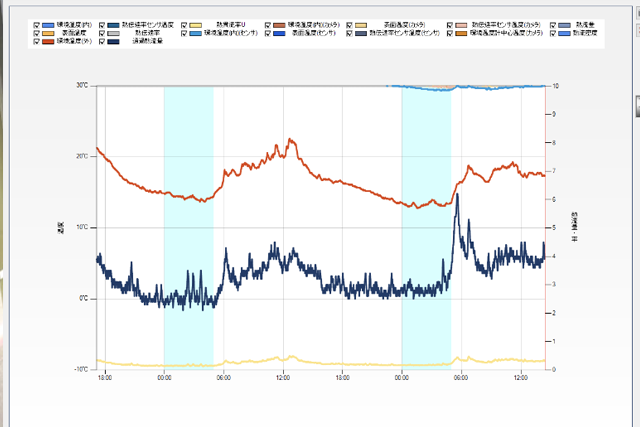Uncheck the 環境温度(内) legend checkbox
Screen dimensions: 640x427
pyautogui.click(x=37, y=23)
